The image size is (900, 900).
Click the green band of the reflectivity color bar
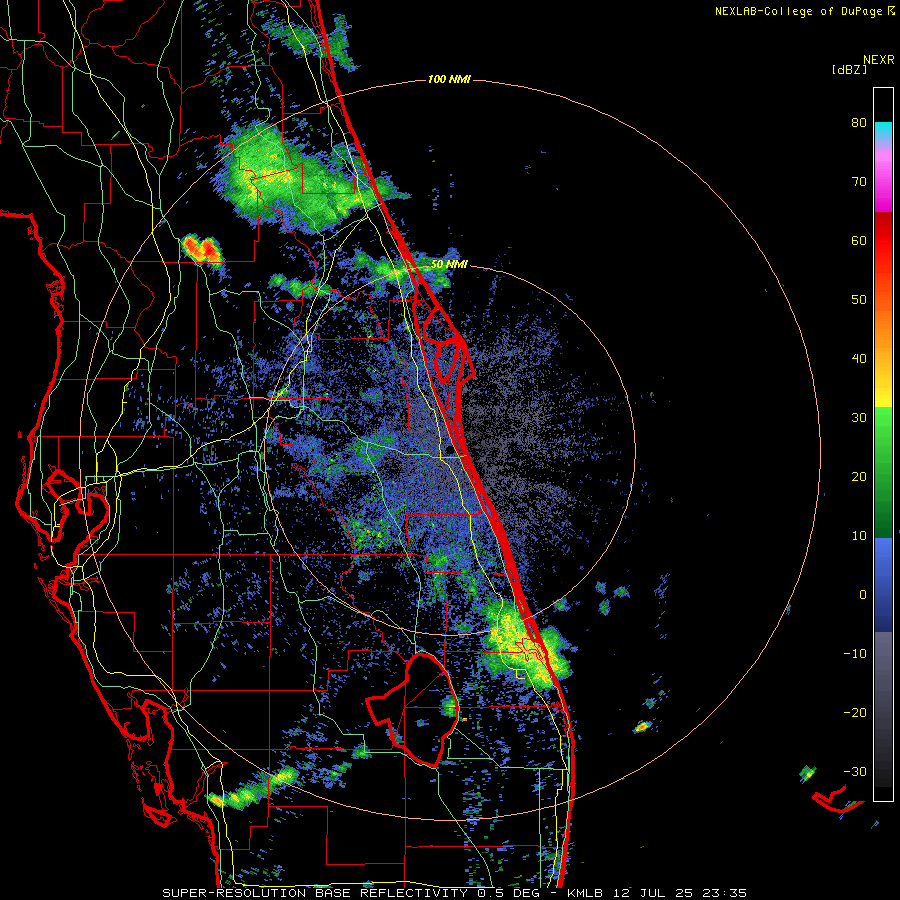(x=883, y=472)
